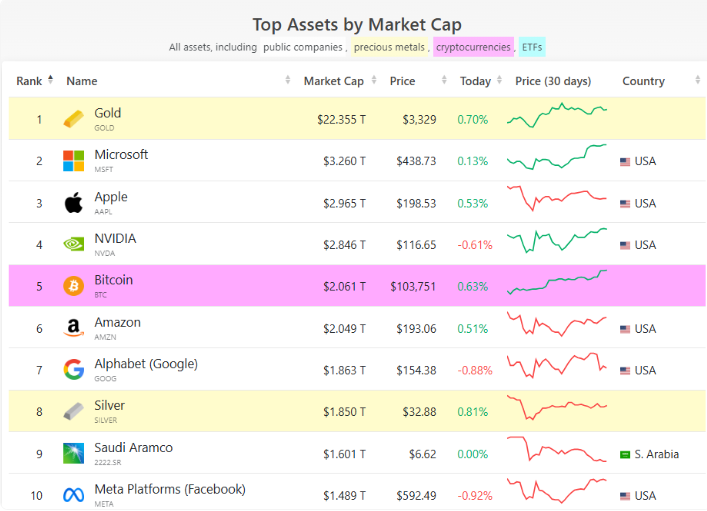
Task: Open the Silver asset link
Action: 110,405
